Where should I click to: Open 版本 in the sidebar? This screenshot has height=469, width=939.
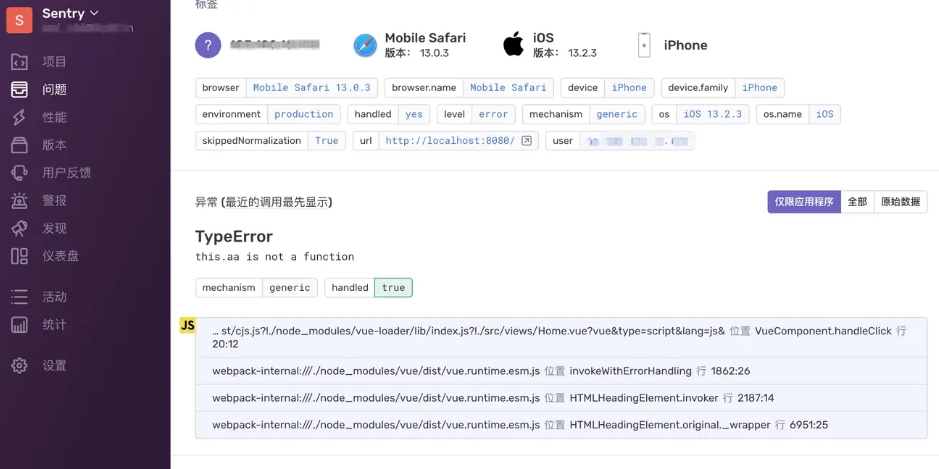(x=54, y=145)
